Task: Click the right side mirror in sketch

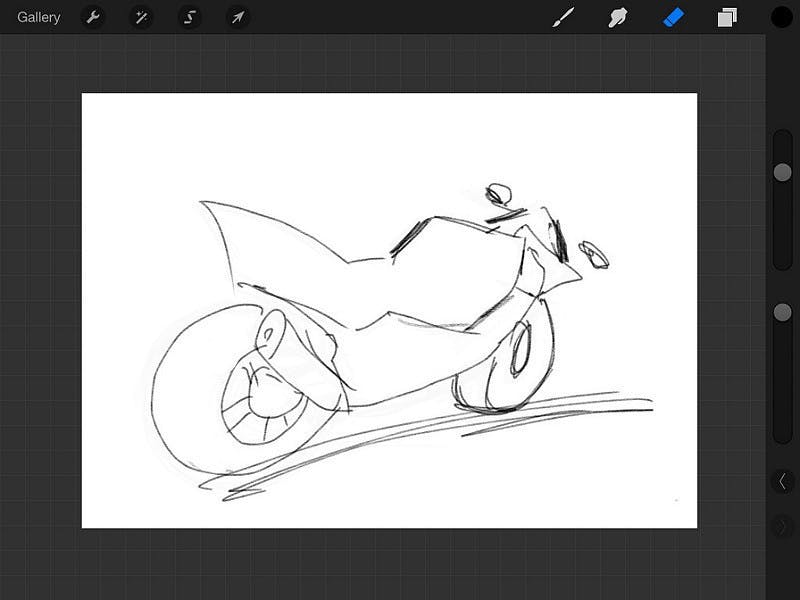Action: [x=595, y=255]
